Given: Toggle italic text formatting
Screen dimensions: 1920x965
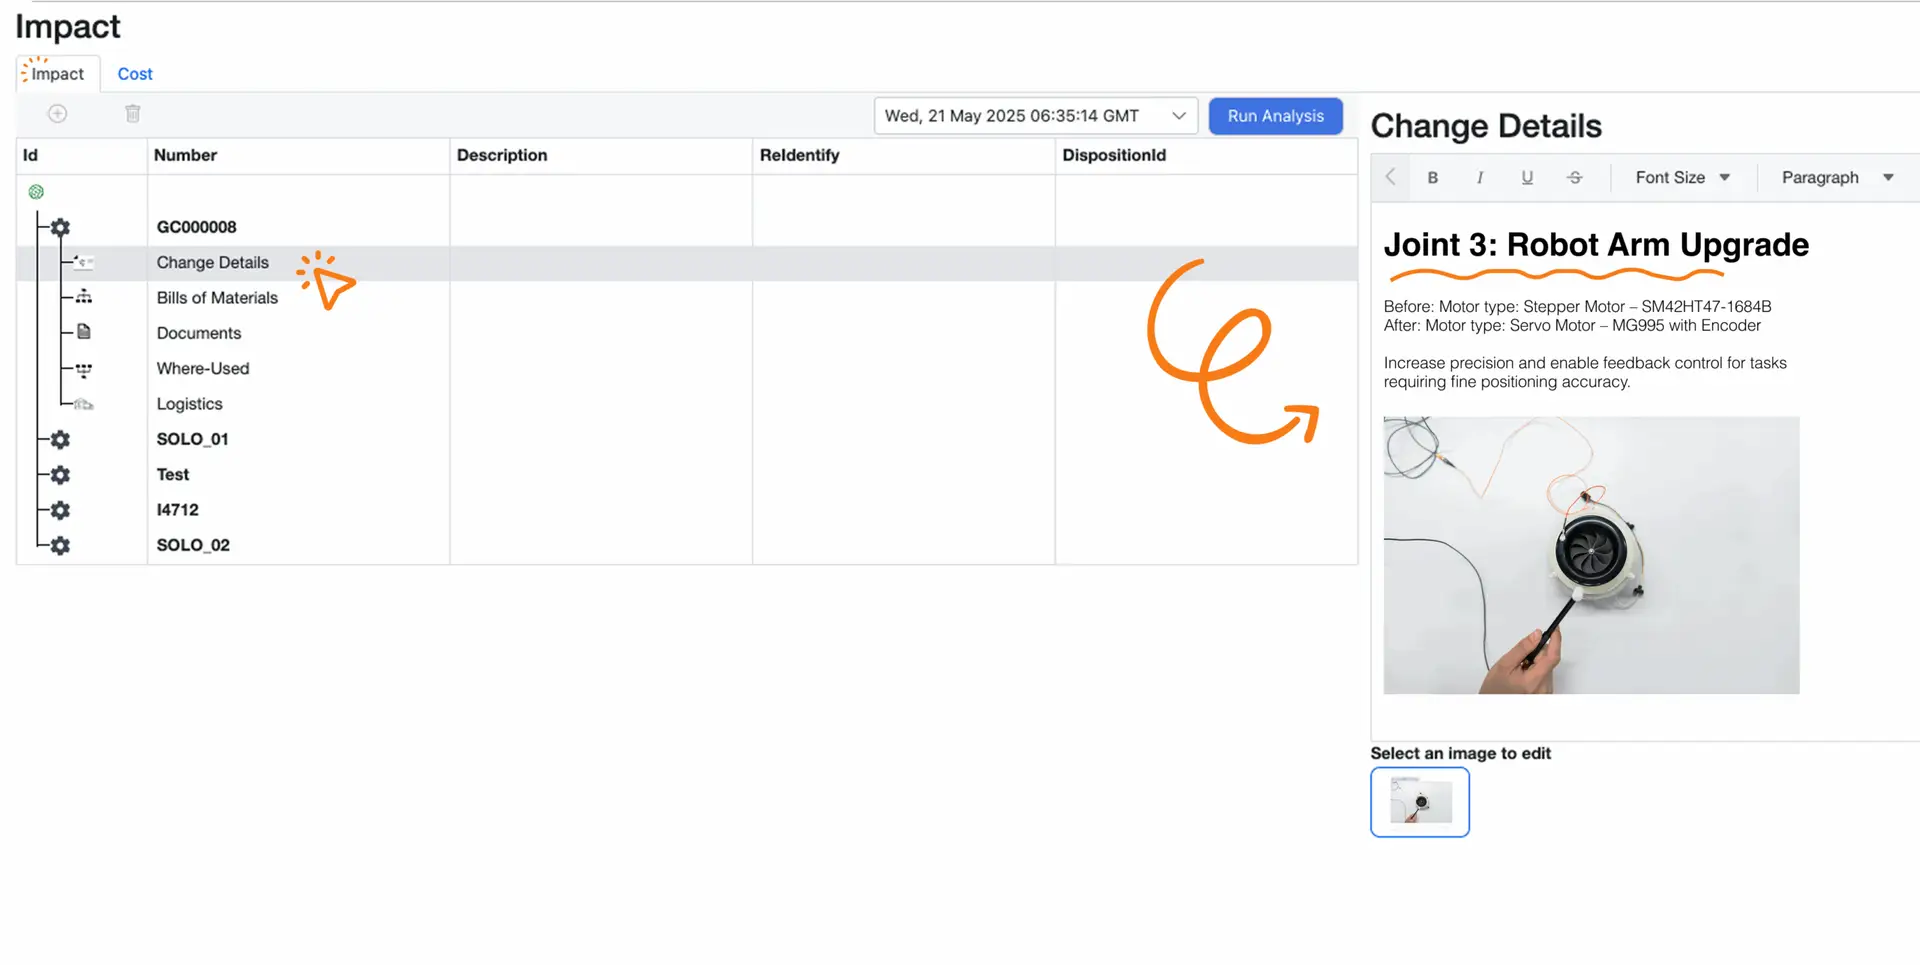Looking at the screenshot, I should coord(1479,178).
